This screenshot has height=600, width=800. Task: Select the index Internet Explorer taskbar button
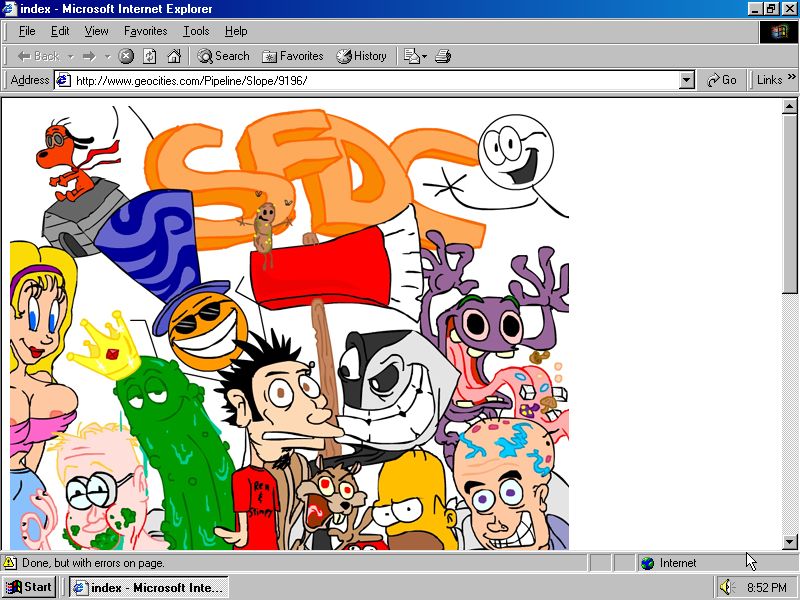pos(148,588)
